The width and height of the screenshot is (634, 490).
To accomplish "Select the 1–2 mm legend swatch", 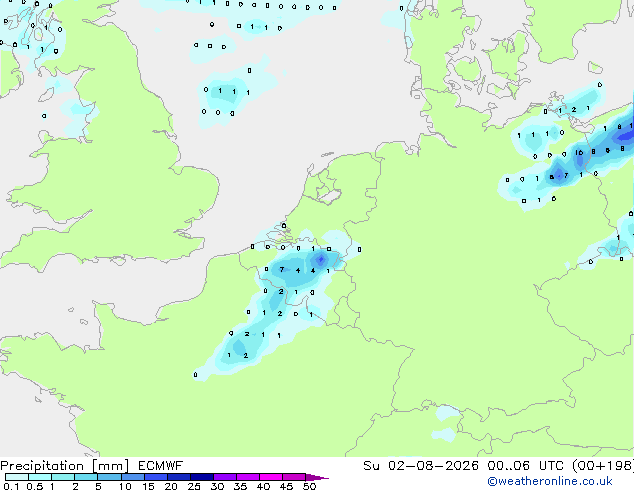I will coord(63,477).
